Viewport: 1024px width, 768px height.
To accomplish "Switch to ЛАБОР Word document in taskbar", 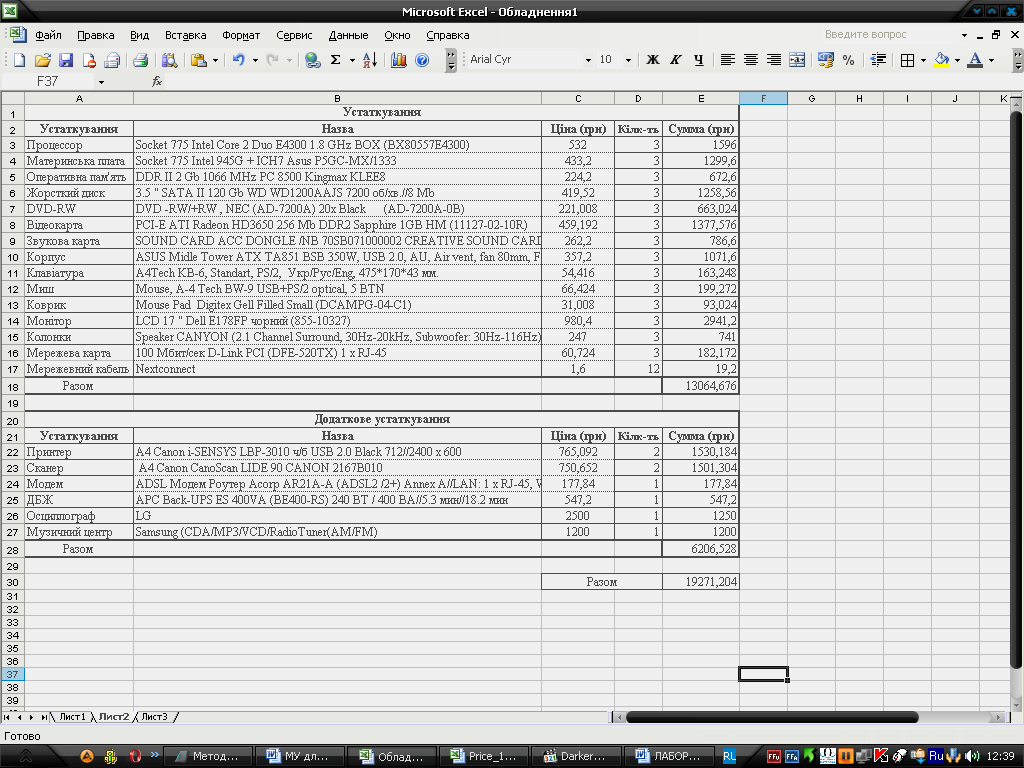I will point(668,756).
